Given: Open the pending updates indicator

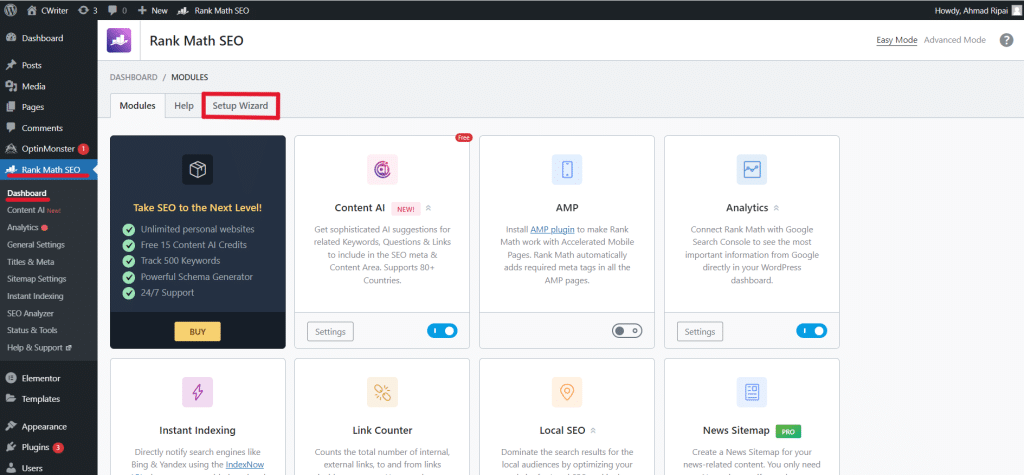Looking at the screenshot, I should coord(87,10).
